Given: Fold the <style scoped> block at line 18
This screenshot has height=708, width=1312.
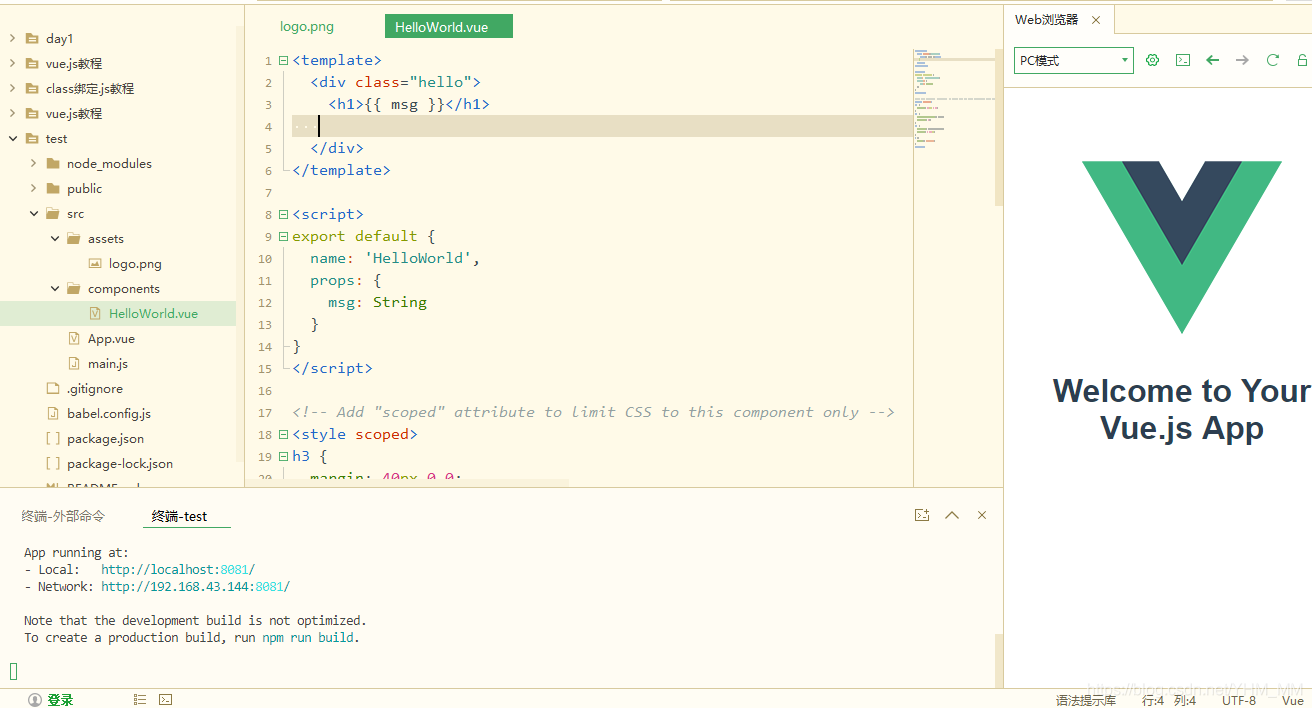Looking at the screenshot, I should pyautogui.click(x=283, y=435).
